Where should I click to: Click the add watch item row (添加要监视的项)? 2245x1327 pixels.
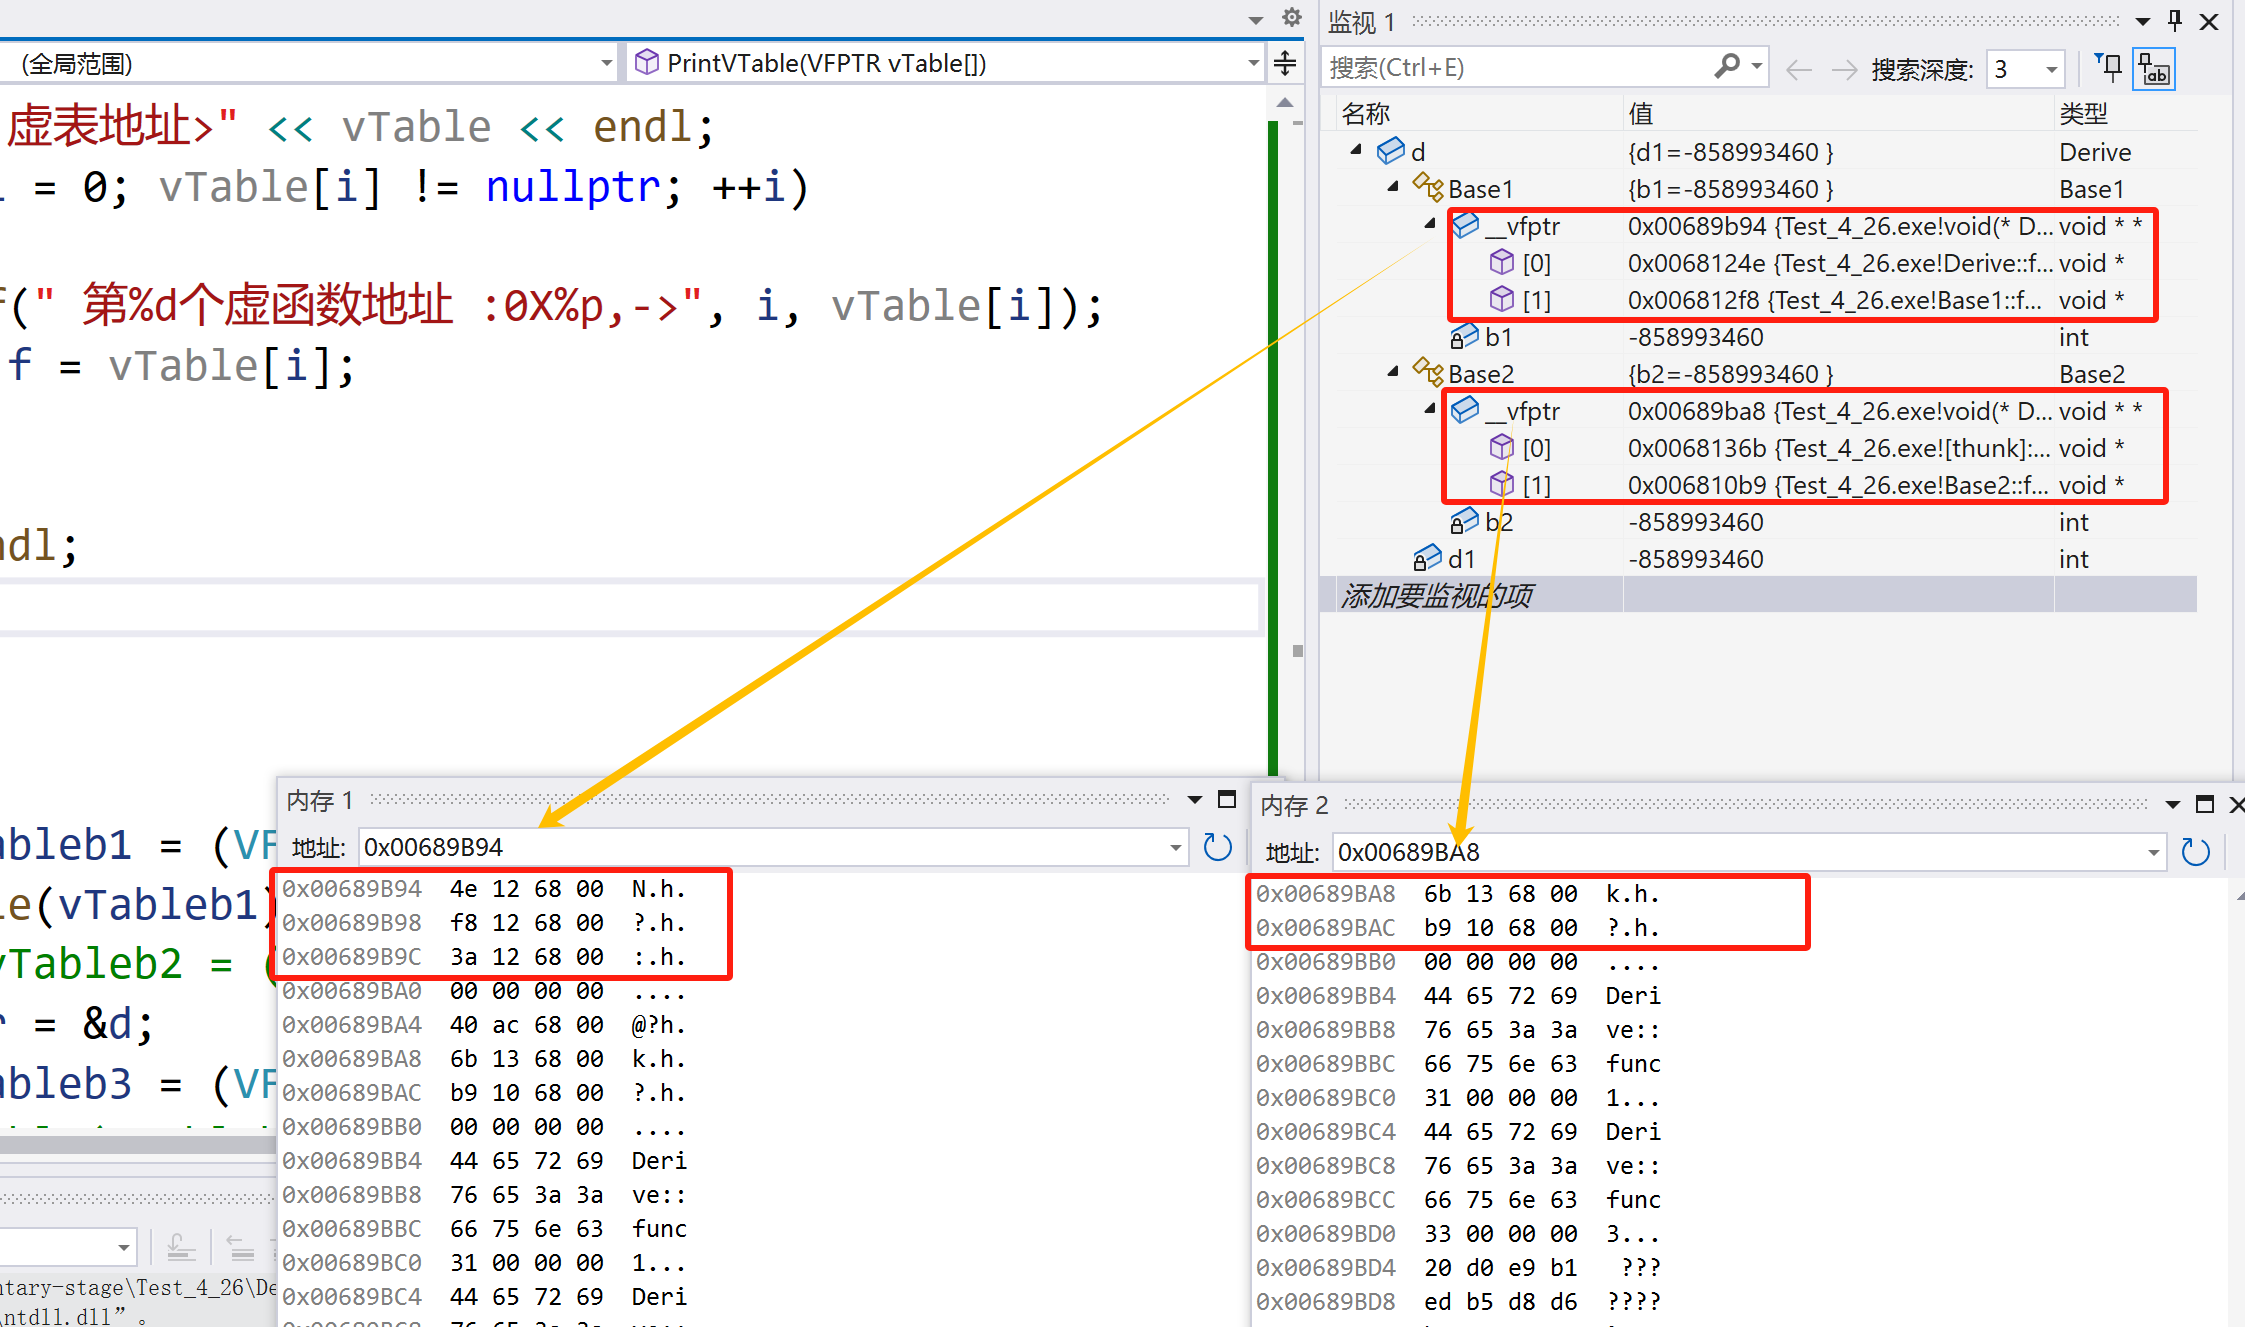click(x=1768, y=596)
